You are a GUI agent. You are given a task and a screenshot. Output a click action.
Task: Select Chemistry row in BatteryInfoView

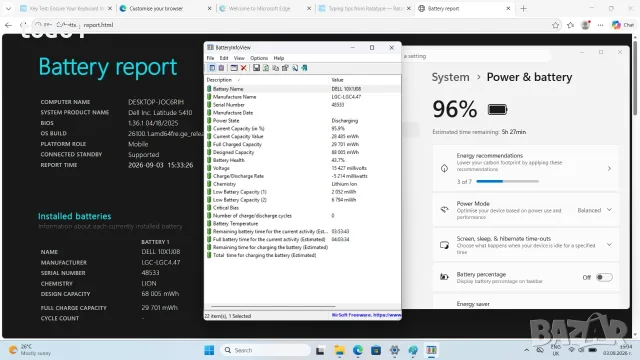coord(303,184)
